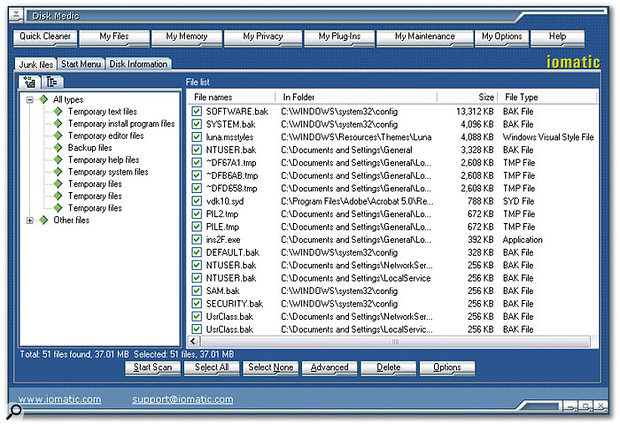Open the Quick Cleaner section
620x426 pixels.
click(x=45, y=38)
